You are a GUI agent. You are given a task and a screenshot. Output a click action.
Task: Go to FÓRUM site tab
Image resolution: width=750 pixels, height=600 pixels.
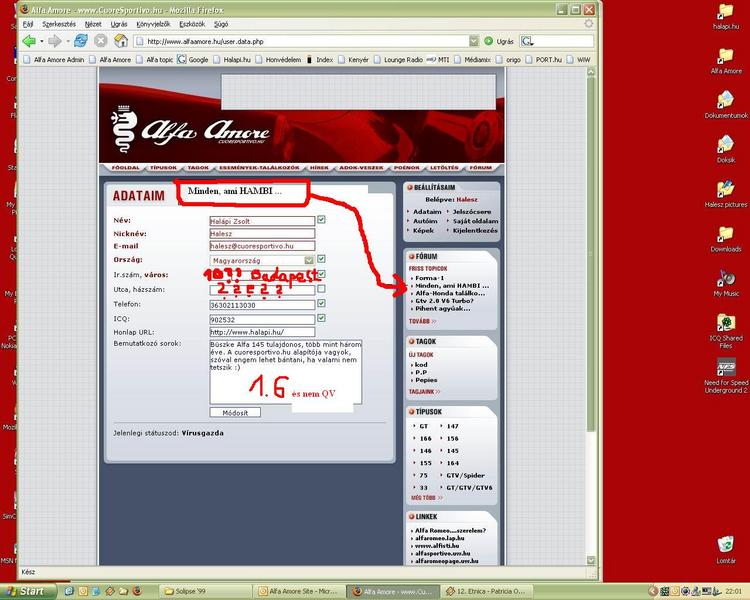point(480,168)
